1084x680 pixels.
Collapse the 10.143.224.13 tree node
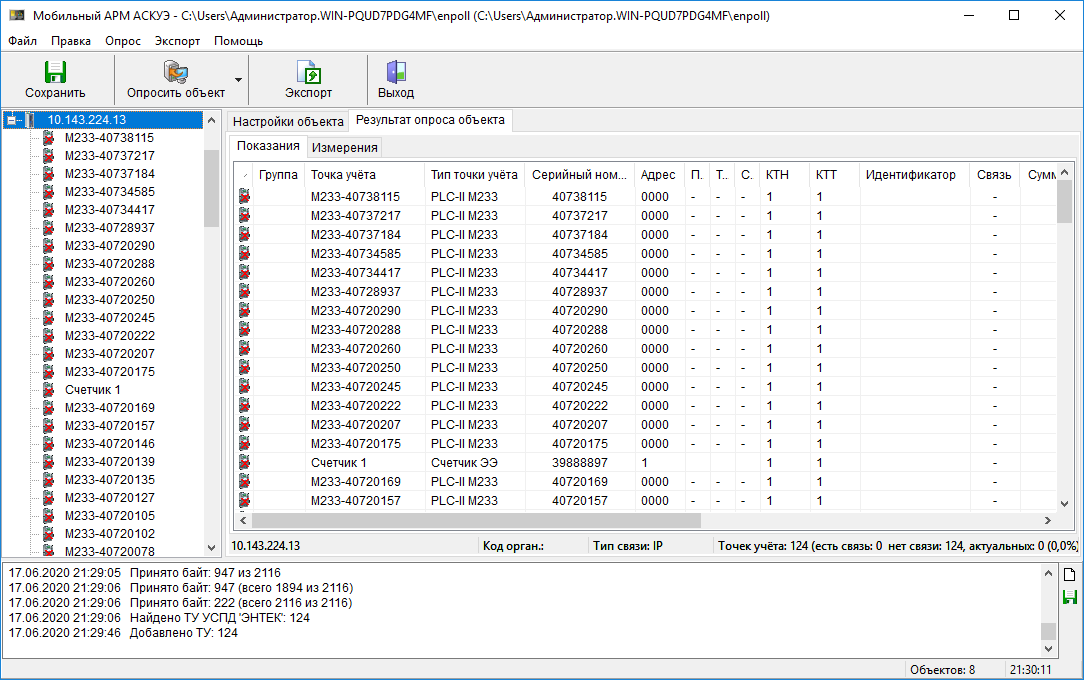click(x=12, y=120)
